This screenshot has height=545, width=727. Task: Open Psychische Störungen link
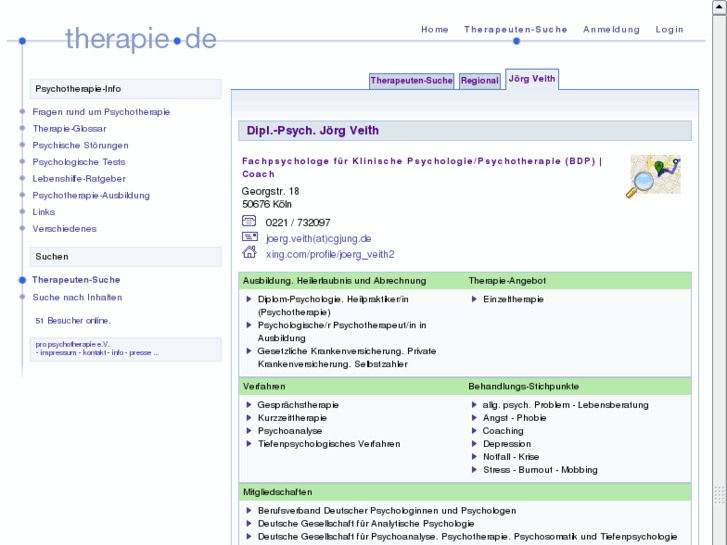click(81, 145)
